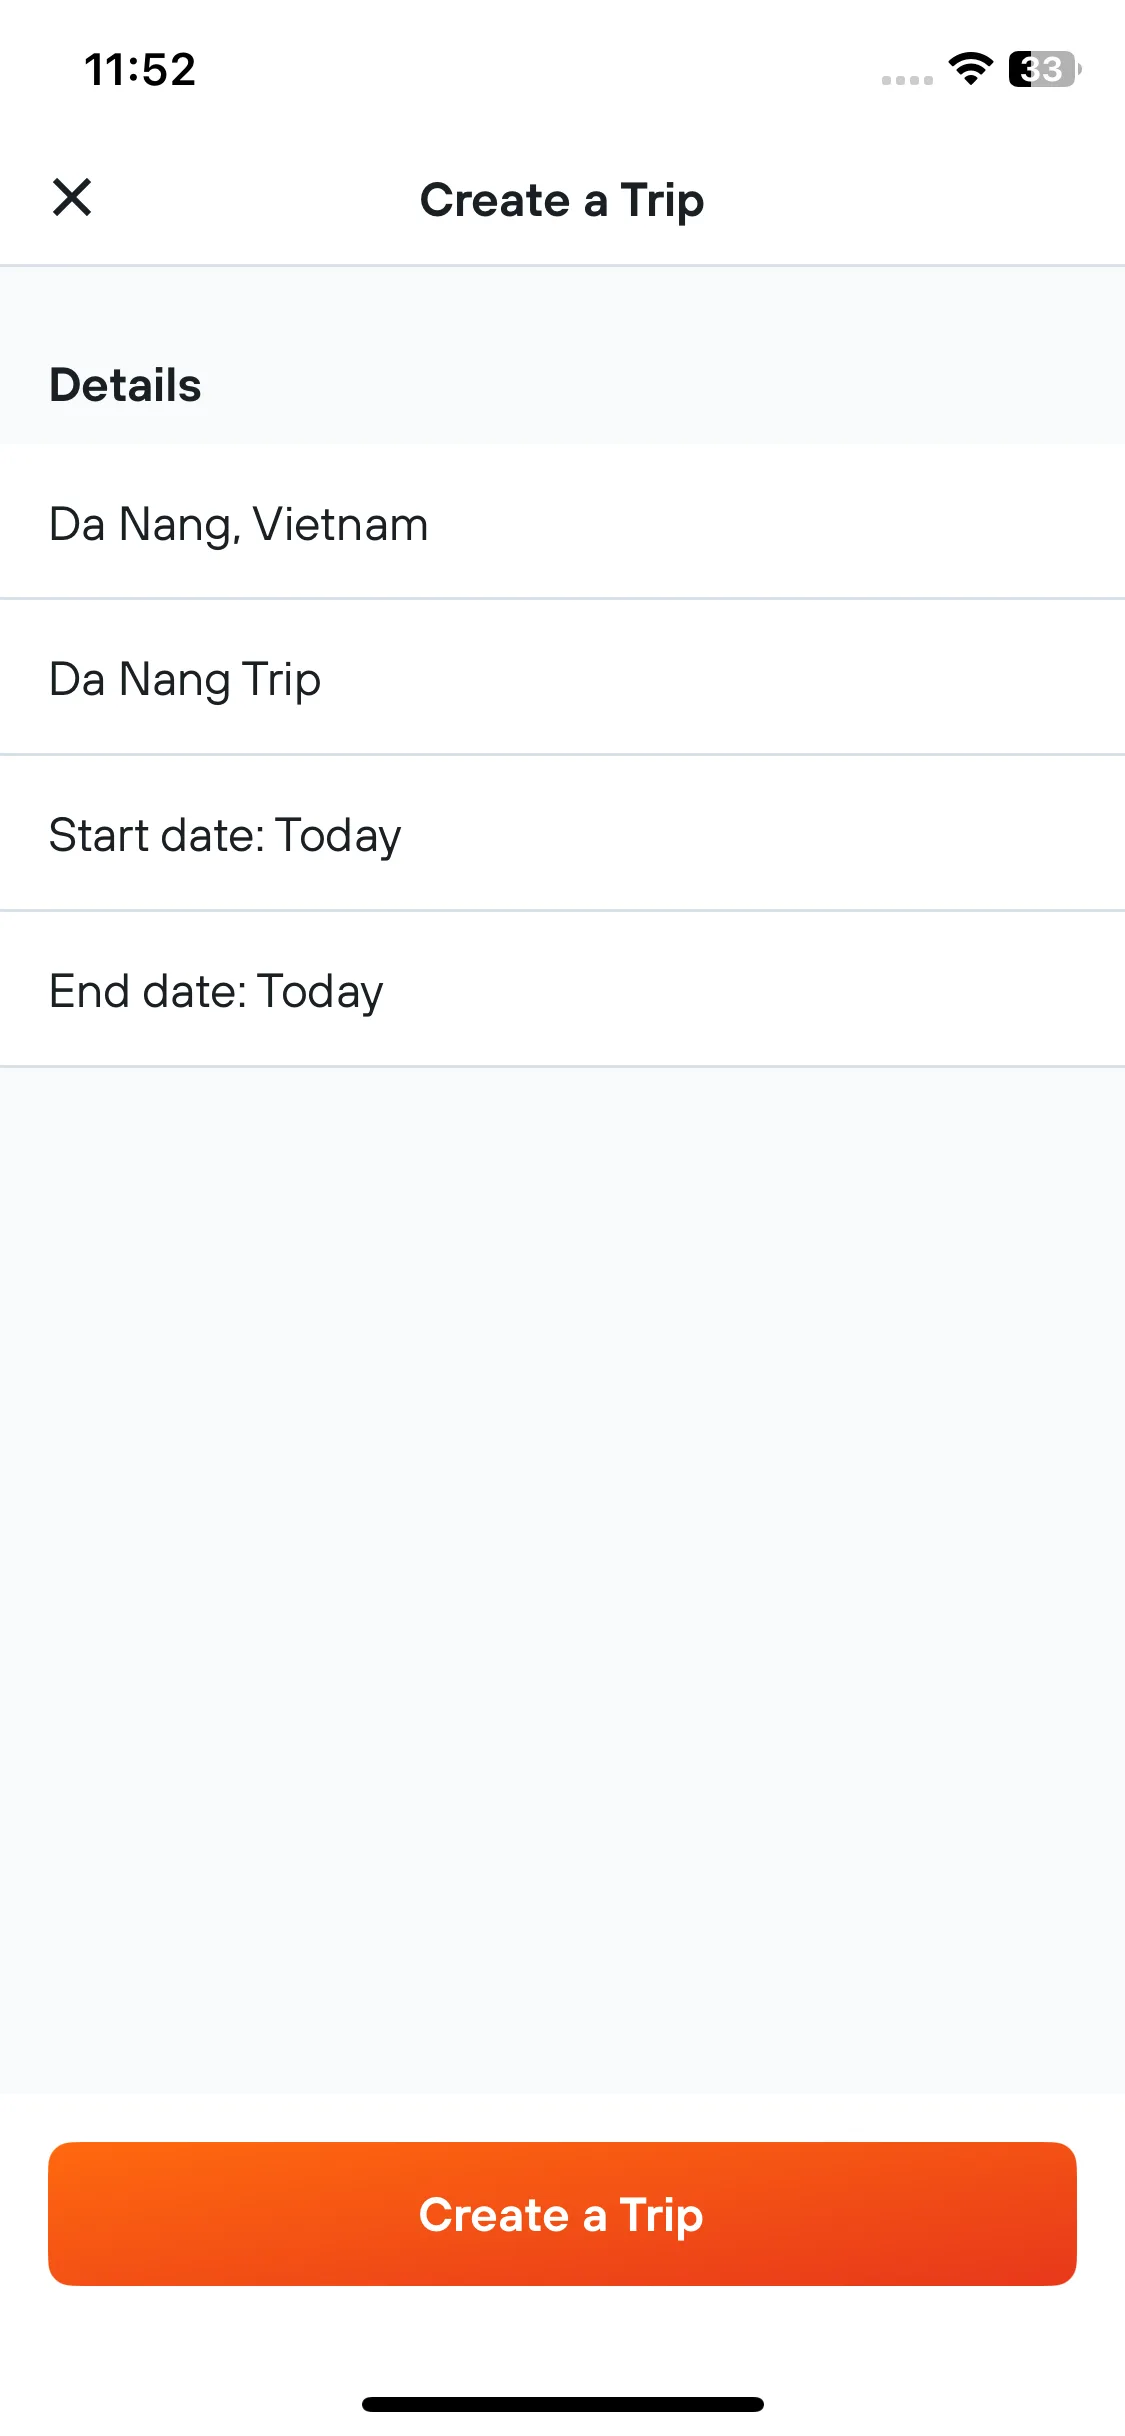Tap the Details section header
1125x2436 pixels.
point(126,385)
